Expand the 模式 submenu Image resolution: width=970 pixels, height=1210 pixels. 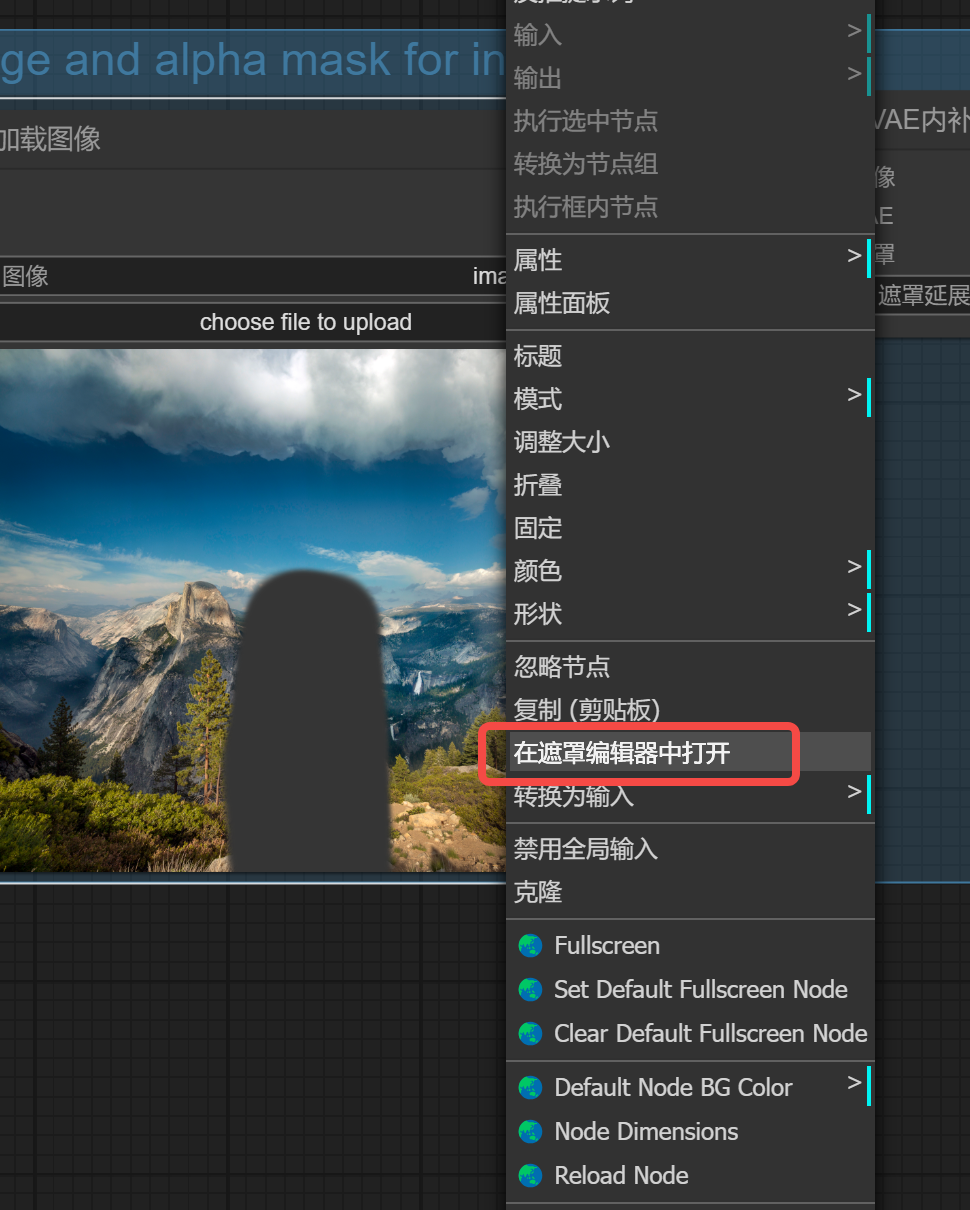(x=689, y=399)
